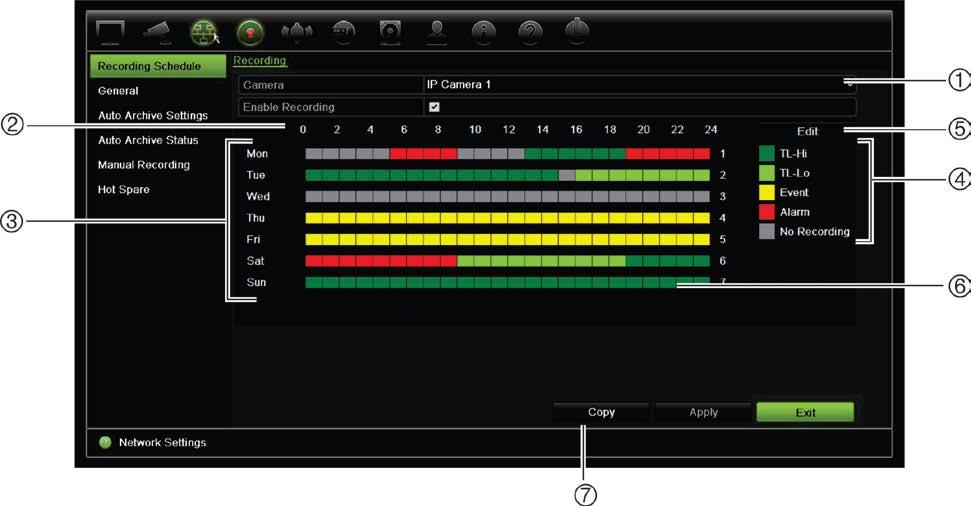Open the Camera dropdown showing IP Camera 1
The image size is (971, 506).
point(640,85)
